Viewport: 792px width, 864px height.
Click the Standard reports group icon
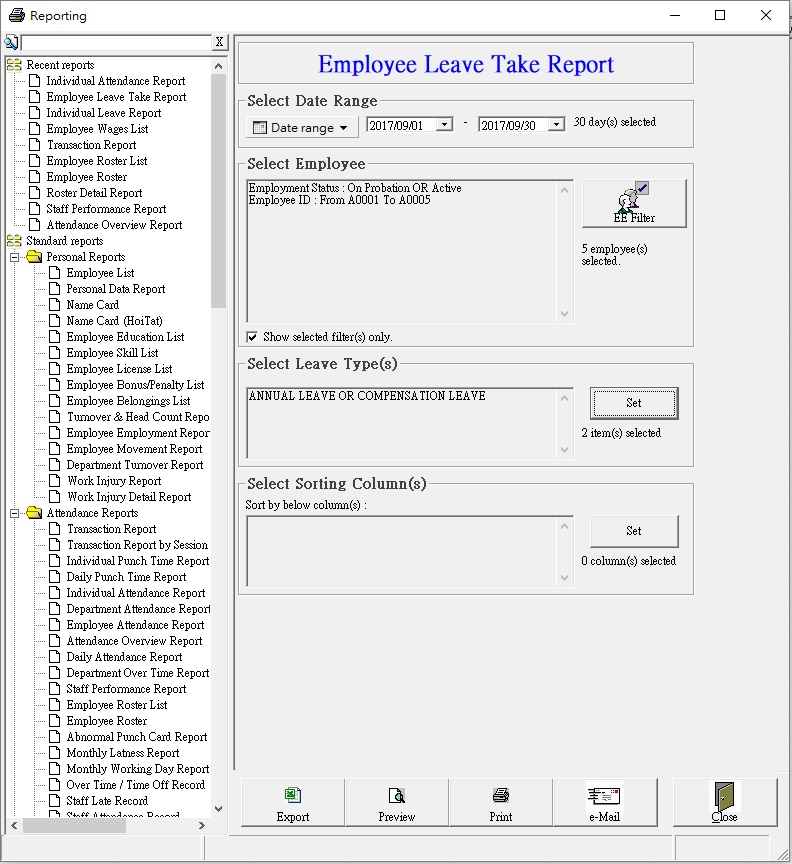click(14, 241)
